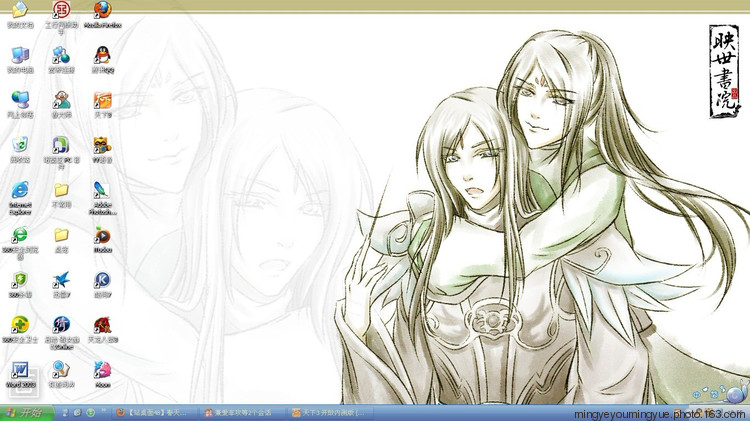Image resolution: width=750 pixels, height=421 pixels.
Task: Open the yellow folder beside Internet Explorer
Action: pos(61,190)
